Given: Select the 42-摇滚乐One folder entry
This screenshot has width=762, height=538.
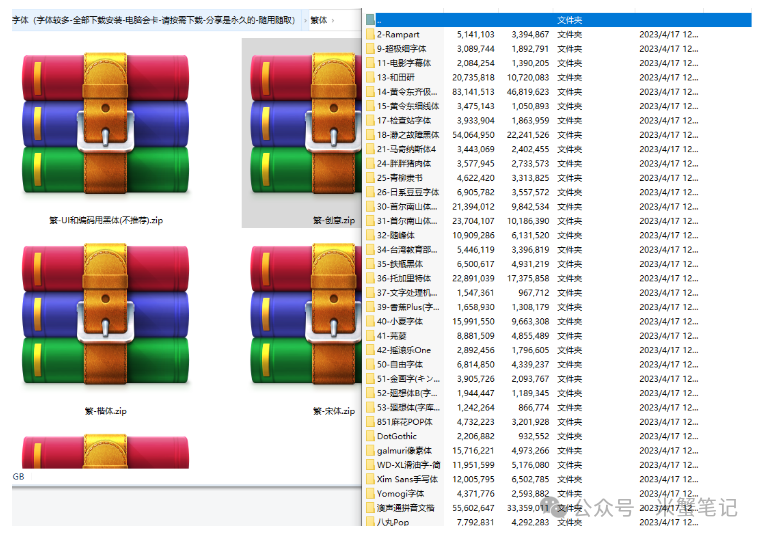Looking at the screenshot, I should 403,350.
